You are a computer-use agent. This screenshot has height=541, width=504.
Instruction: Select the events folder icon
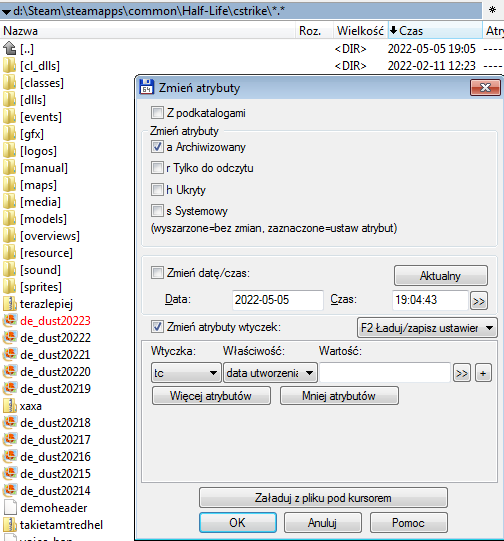click(x=10, y=117)
